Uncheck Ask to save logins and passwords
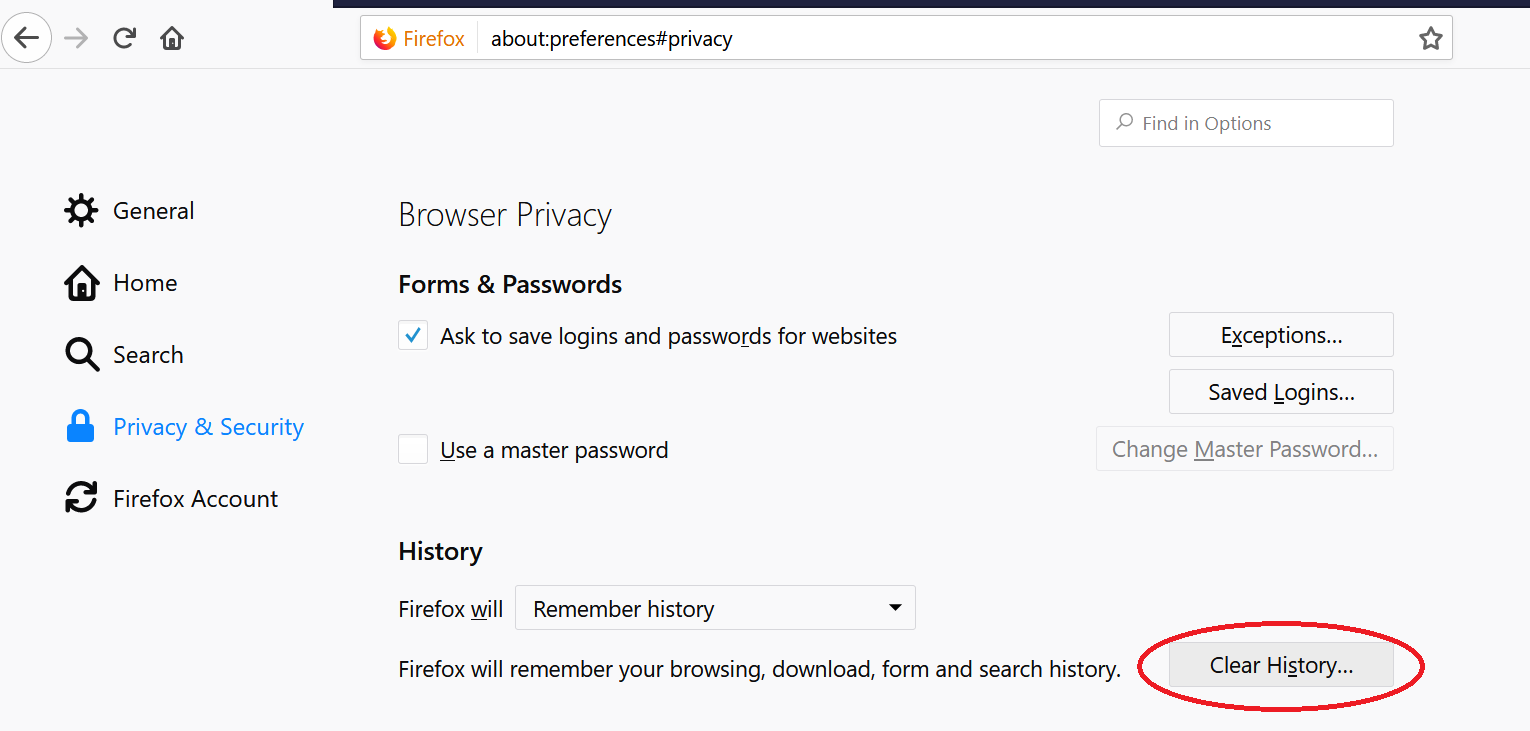1530x731 pixels. tap(413, 336)
